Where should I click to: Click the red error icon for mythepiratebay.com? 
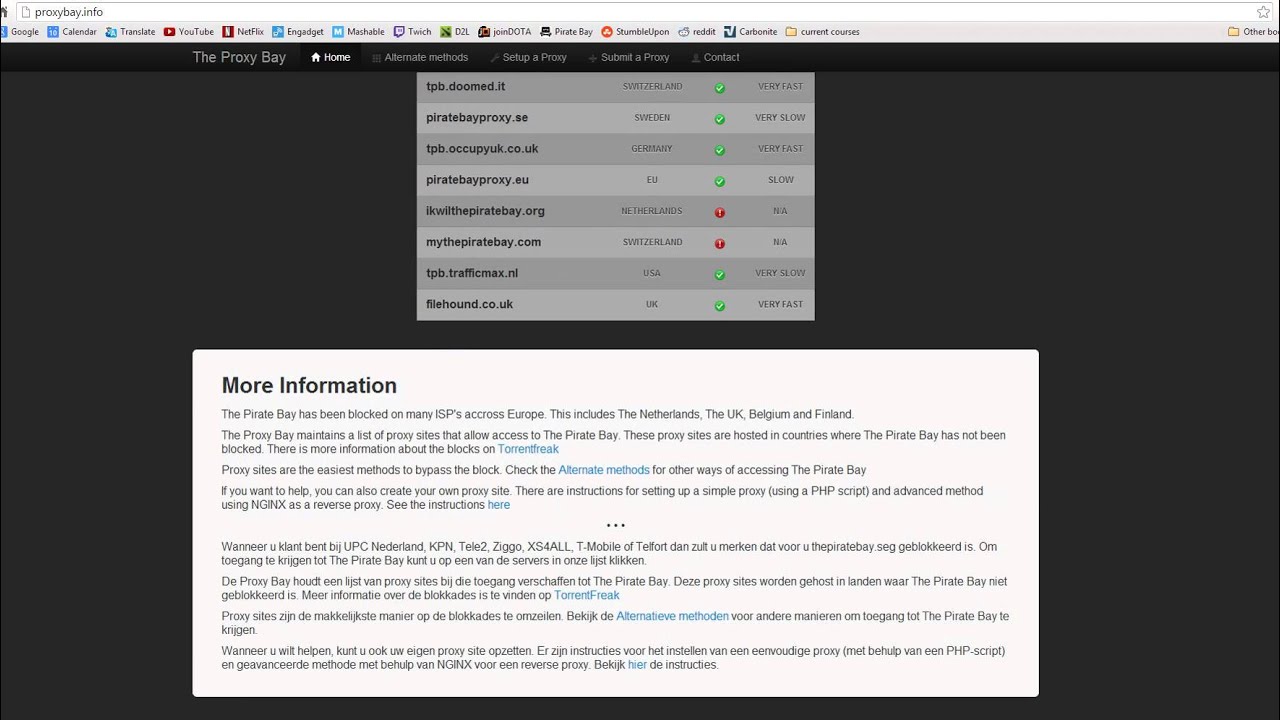coord(719,243)
